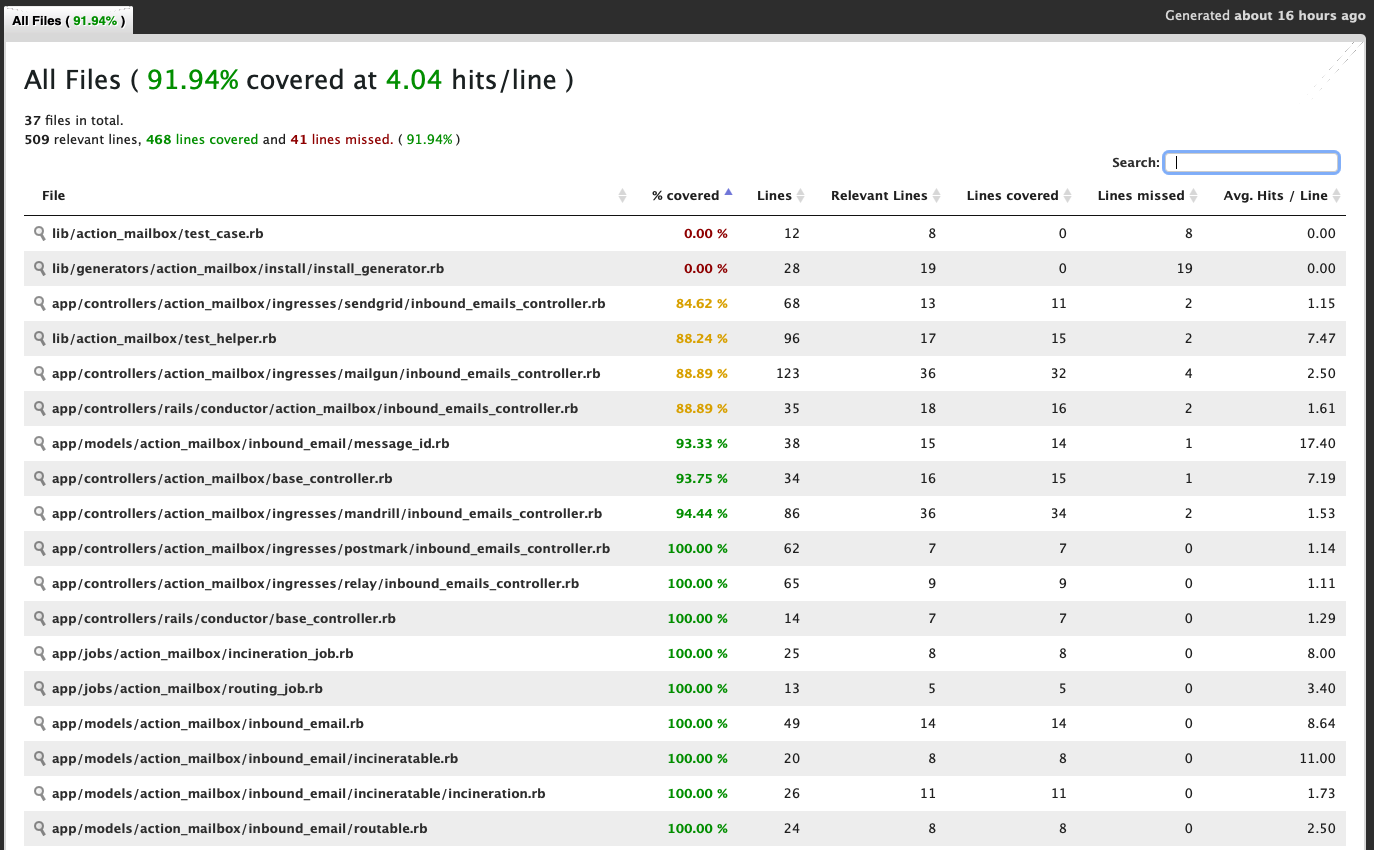Click the '37 files in total' summary text

[x=74, y=120]
